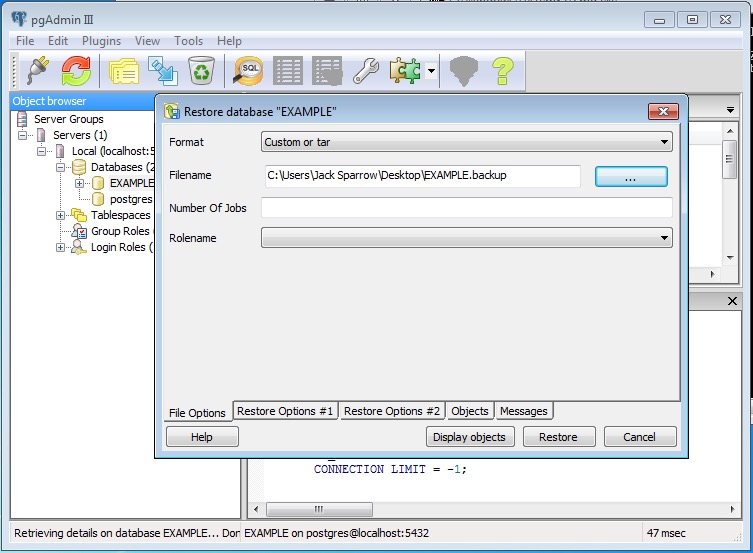Click the Refresh toolbar icon

click(x=76, y=70)
